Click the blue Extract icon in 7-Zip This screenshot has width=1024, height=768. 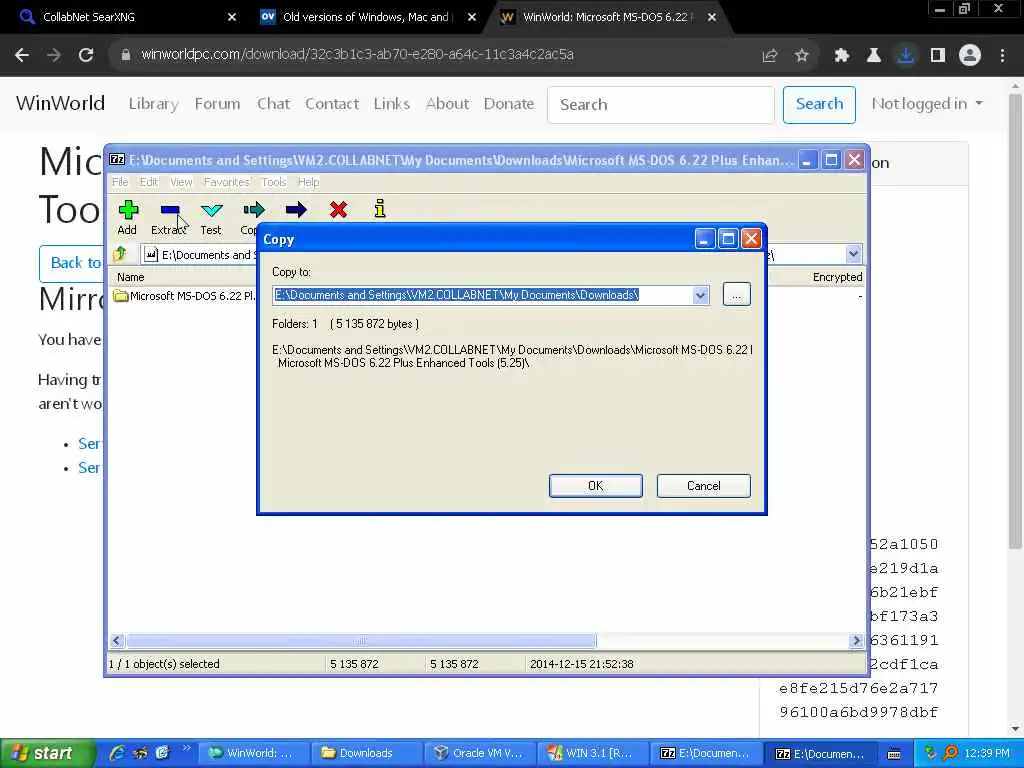tap(170, 210)
